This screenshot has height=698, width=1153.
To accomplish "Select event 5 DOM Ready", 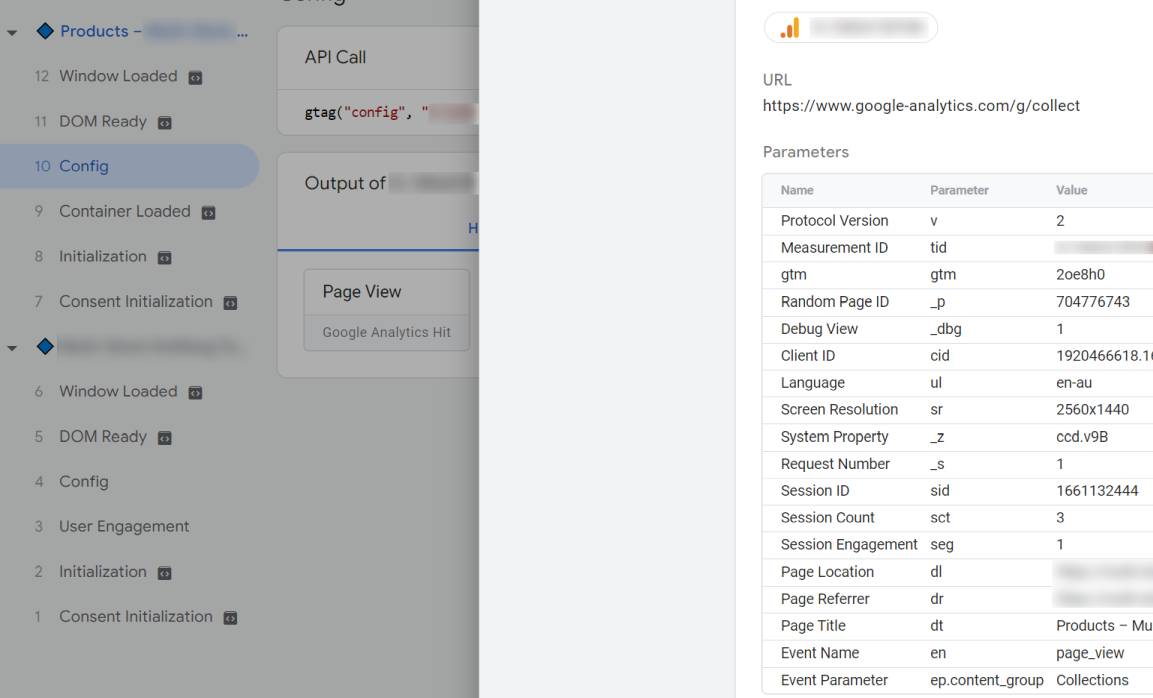I will pyautogui.click(x=102, y=437).
